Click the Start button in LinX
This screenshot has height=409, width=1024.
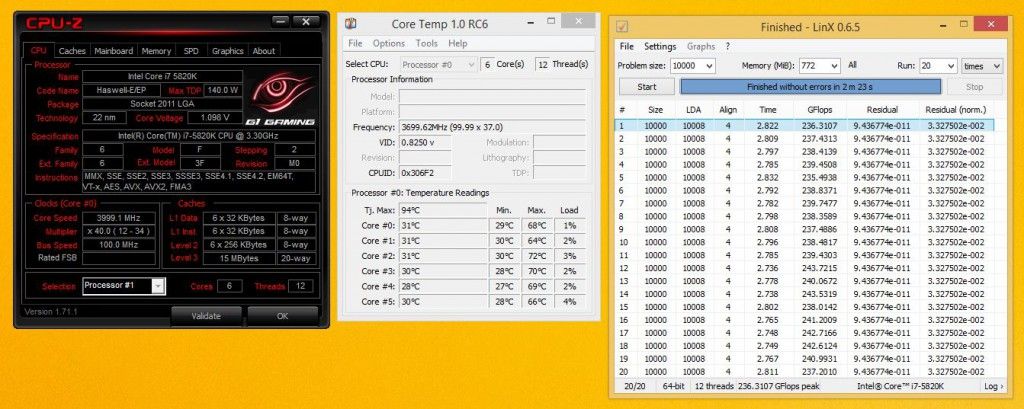[x=647, y=87]
